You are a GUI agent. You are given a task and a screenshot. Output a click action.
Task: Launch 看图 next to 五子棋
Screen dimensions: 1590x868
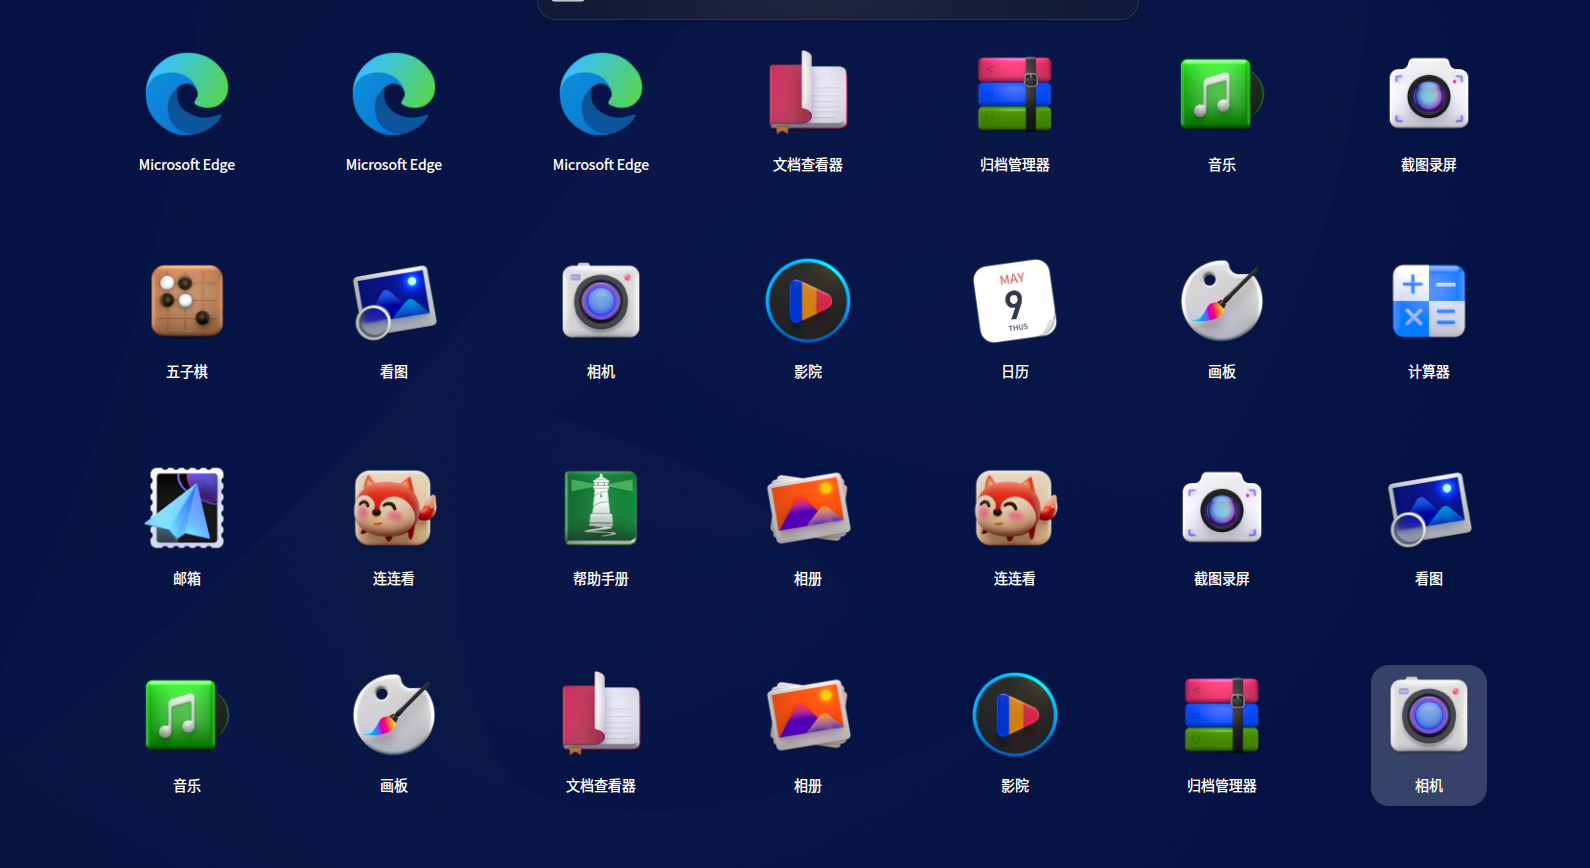[x=394, y=301]
